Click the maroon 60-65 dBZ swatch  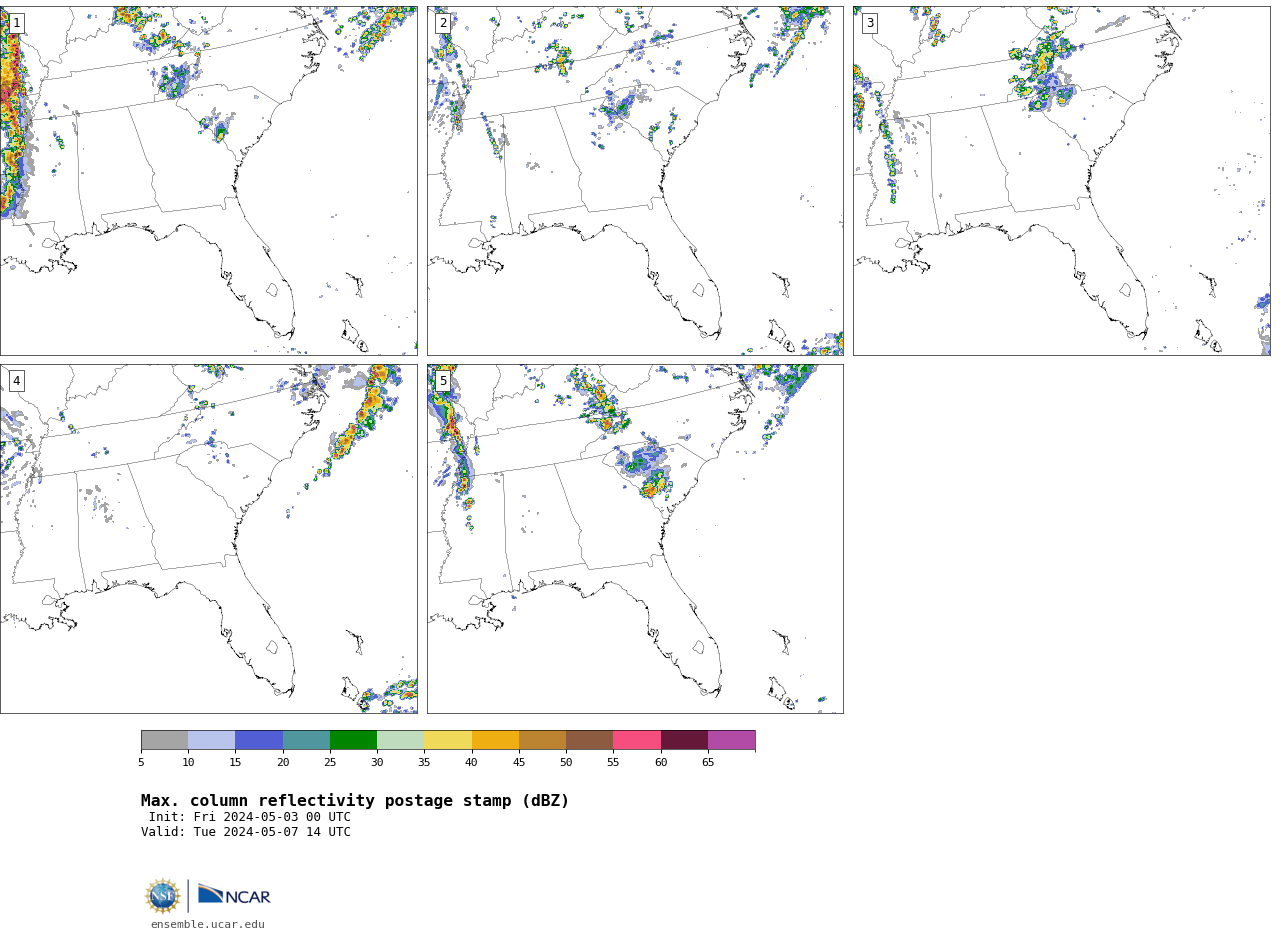click(684, 740)
